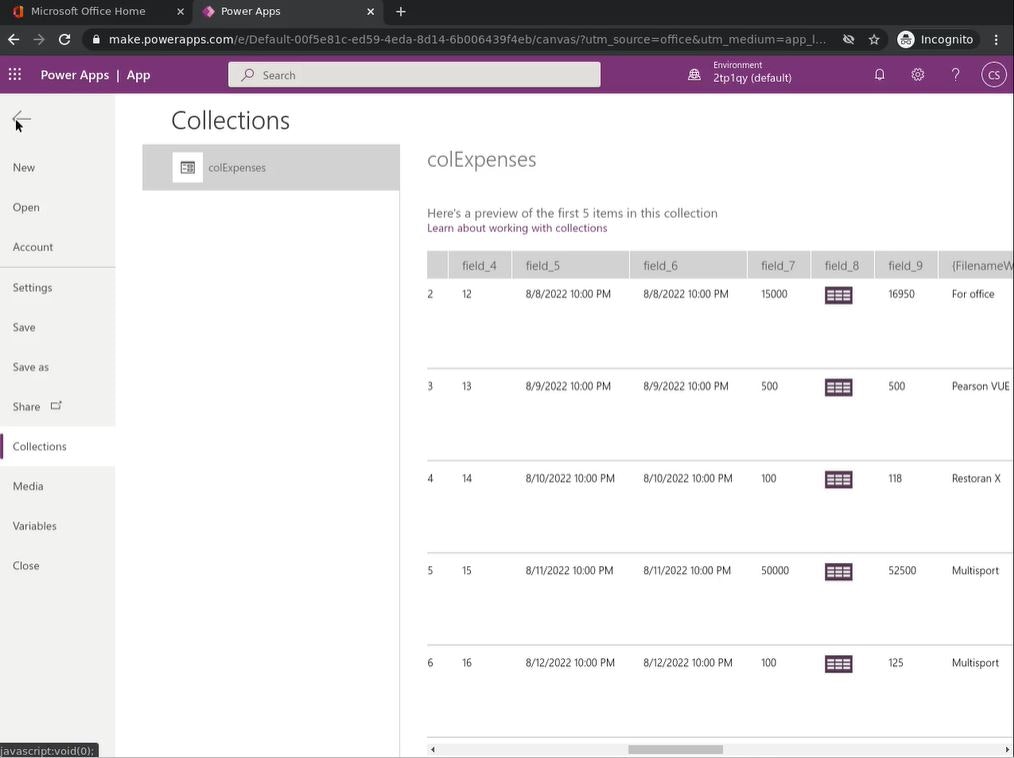Viewport: 1014px width, 758px height.
Task: Select Media in the left menu
Action: (x=28, y=486)
